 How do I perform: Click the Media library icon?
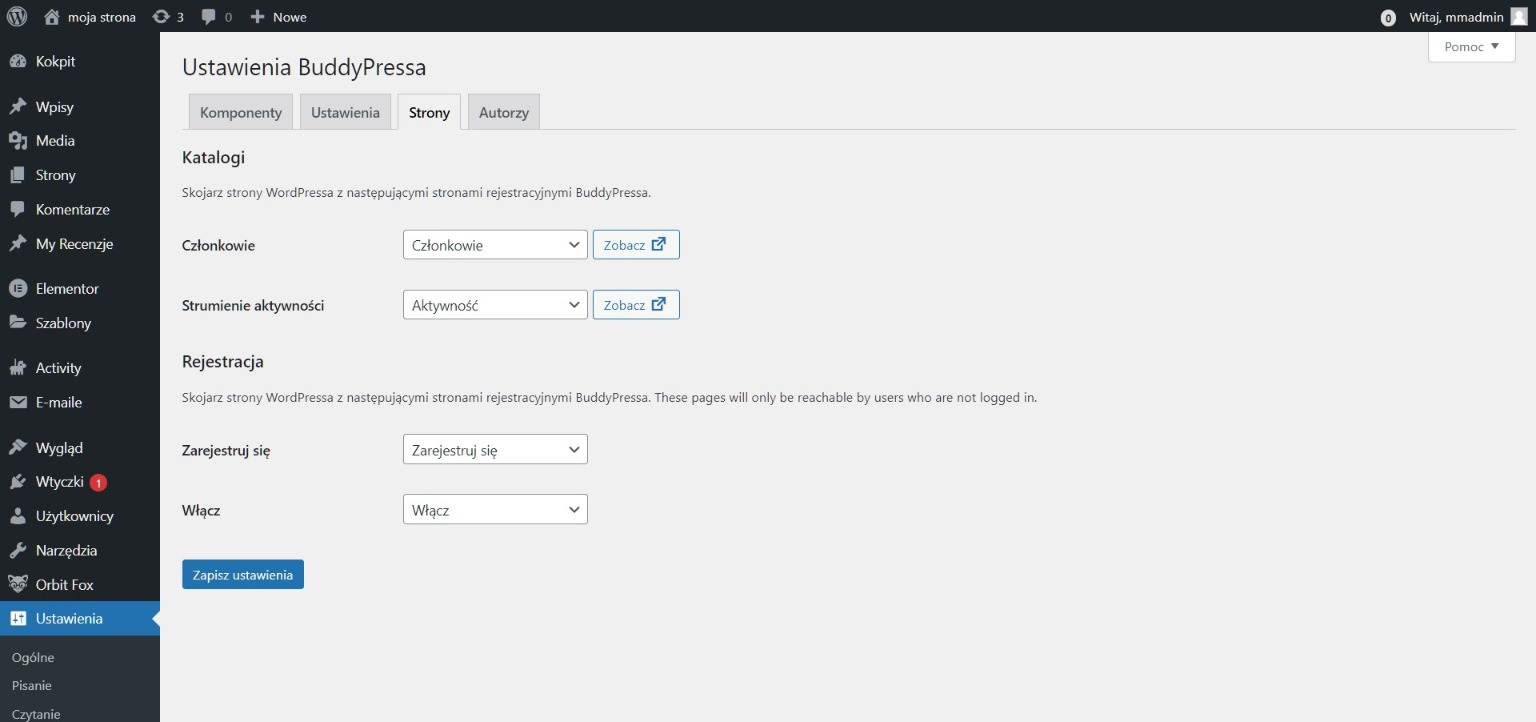(x=17, y=141)
